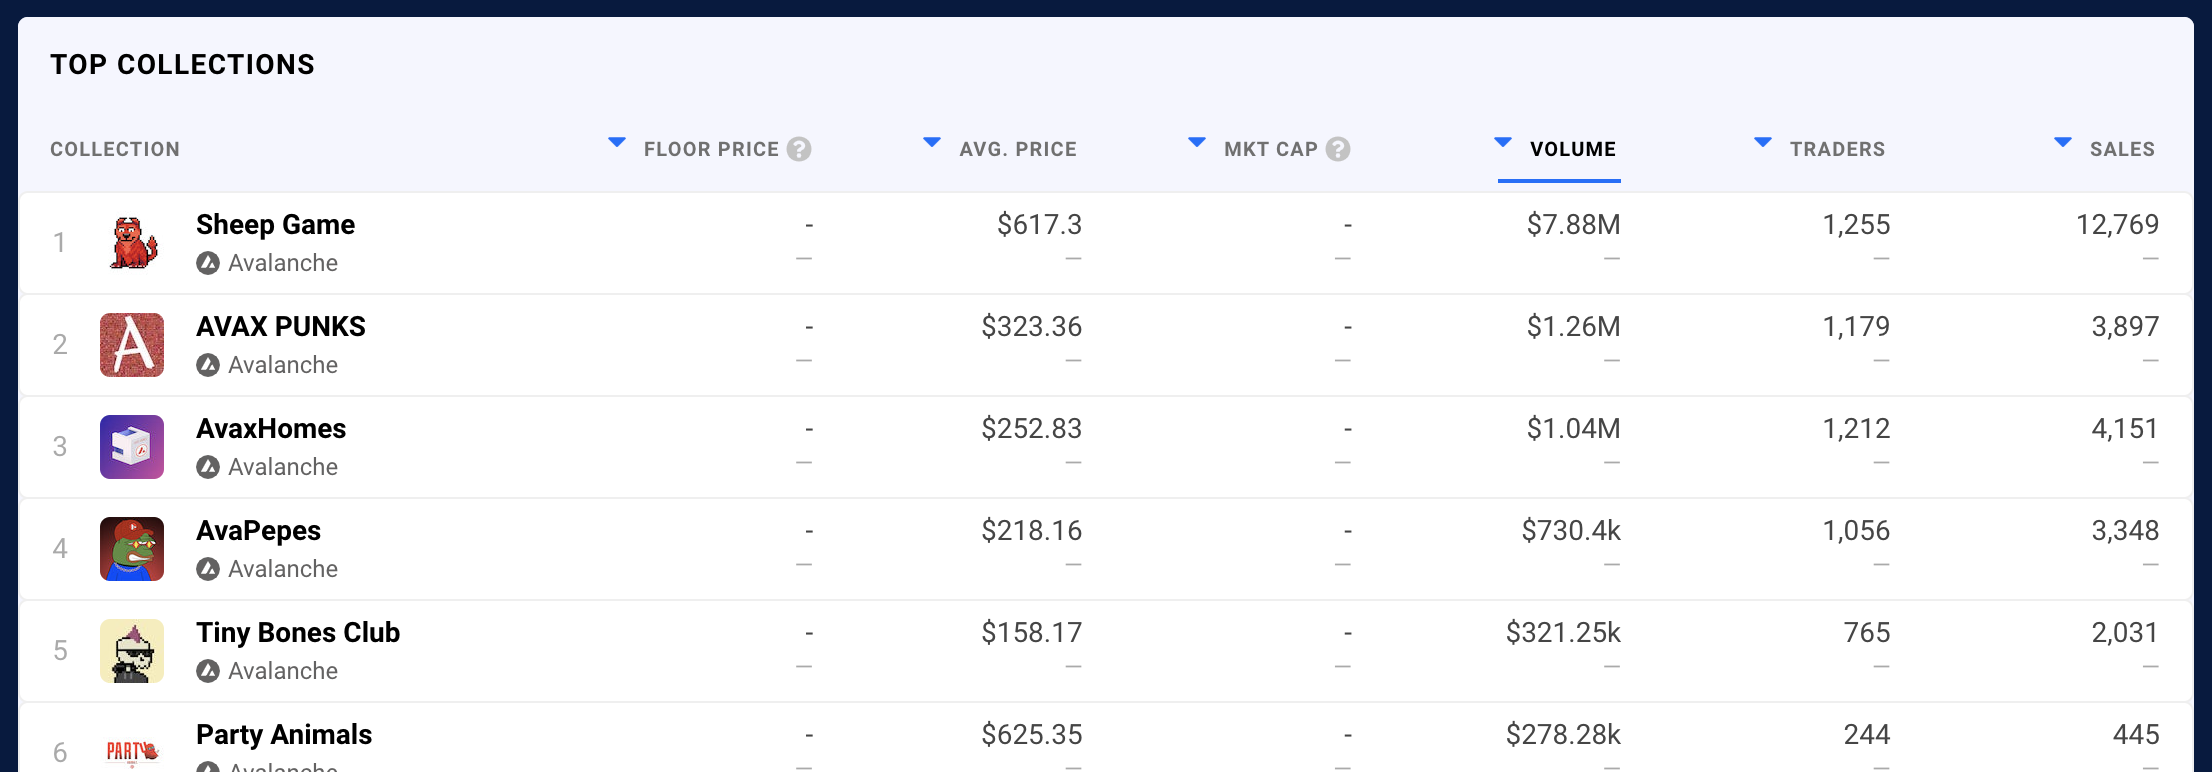The height and width of the screenshot is (772, 2212).
Task: Click the sort arrow beside Traders
Action: tap(1763, 143)
